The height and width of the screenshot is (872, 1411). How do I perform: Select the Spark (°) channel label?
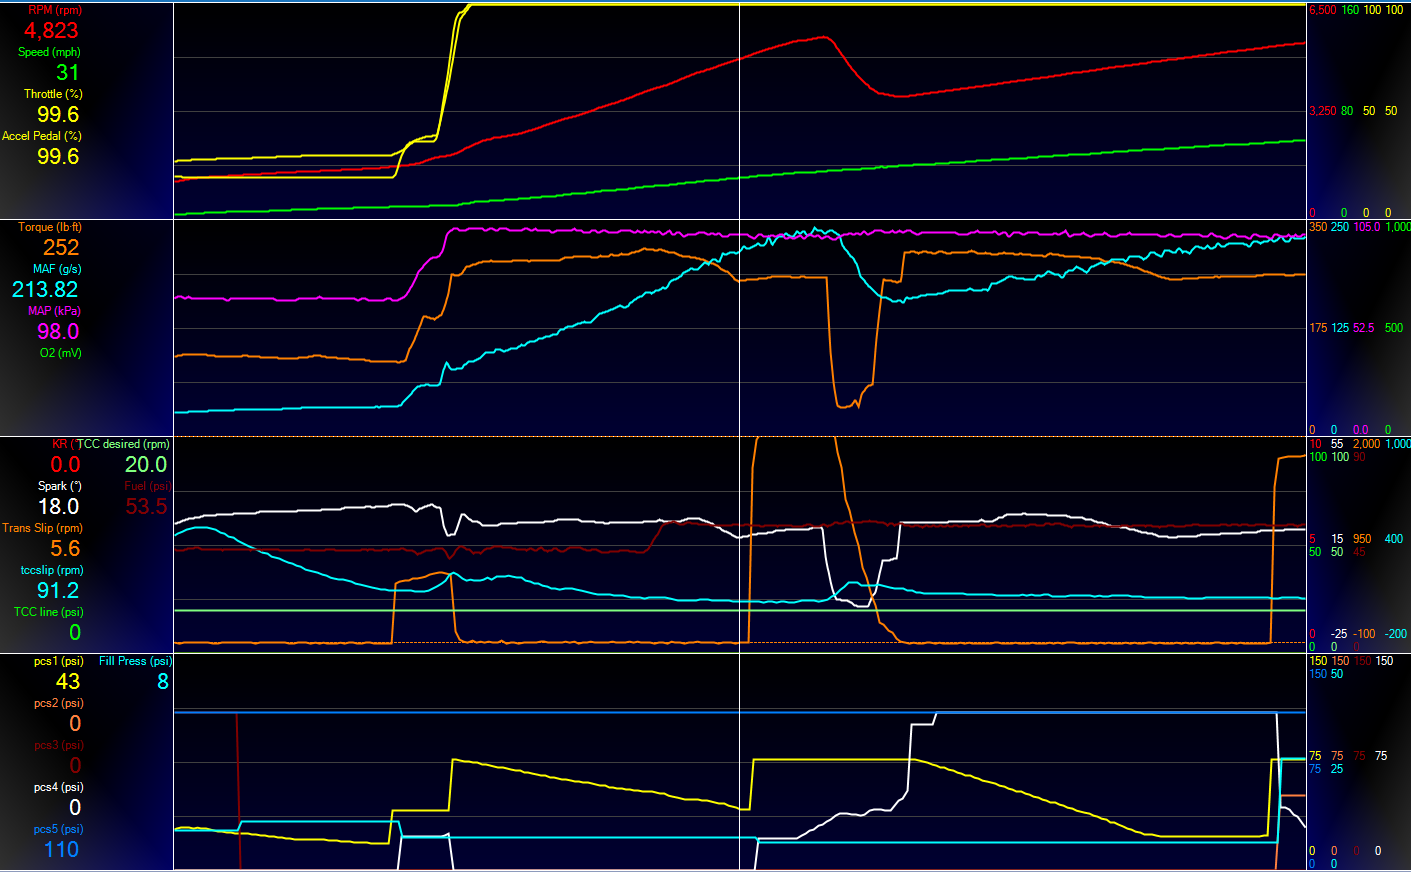(60, 486)
